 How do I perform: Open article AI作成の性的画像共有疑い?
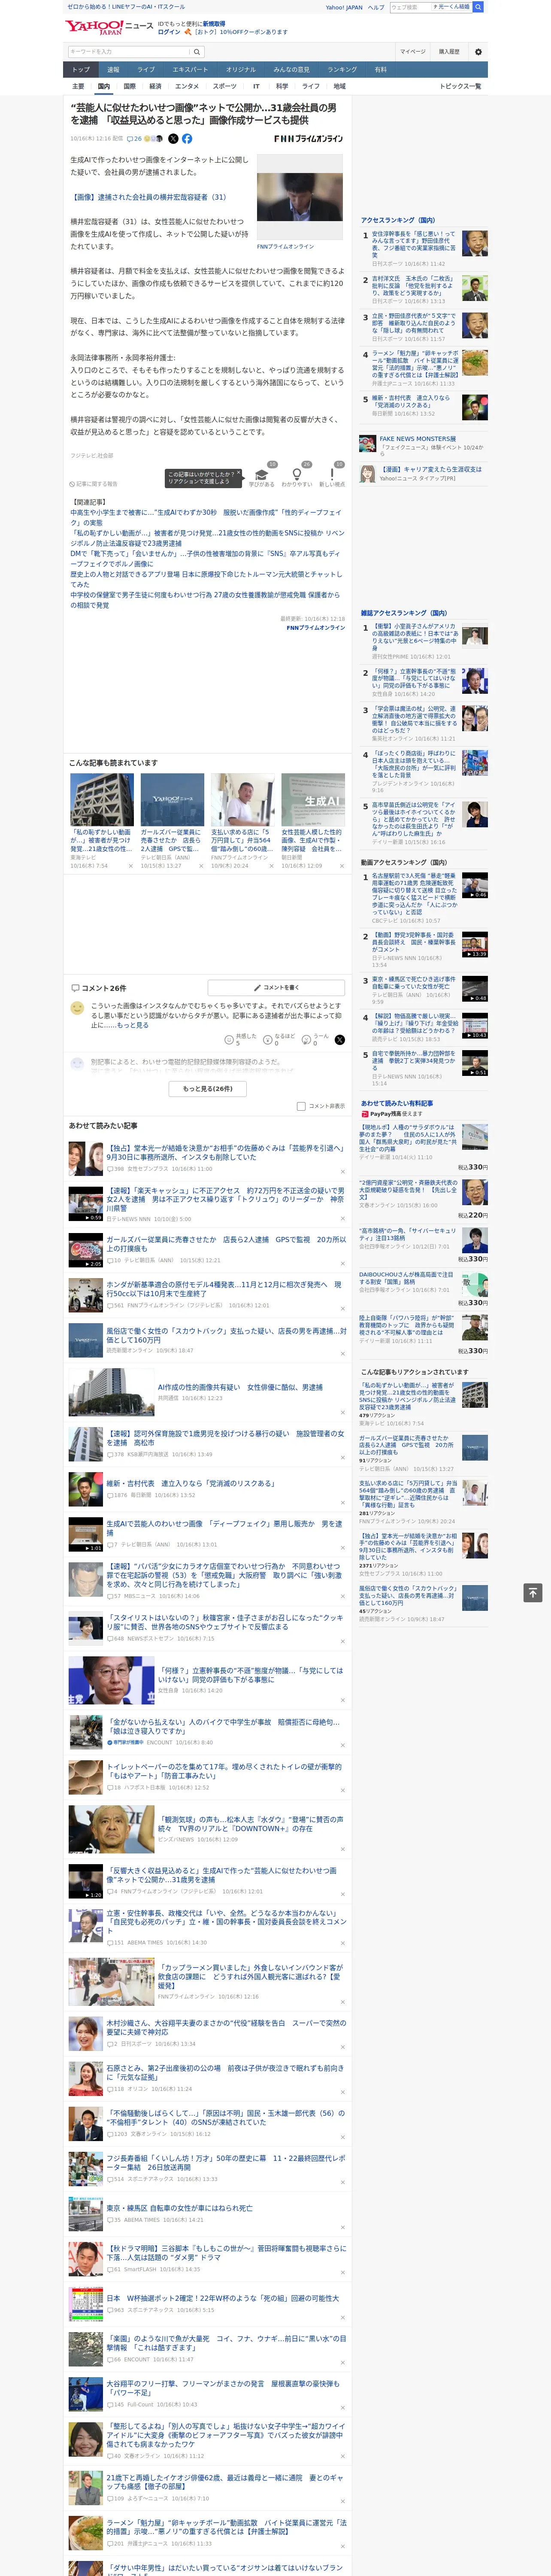[208, 1391]
